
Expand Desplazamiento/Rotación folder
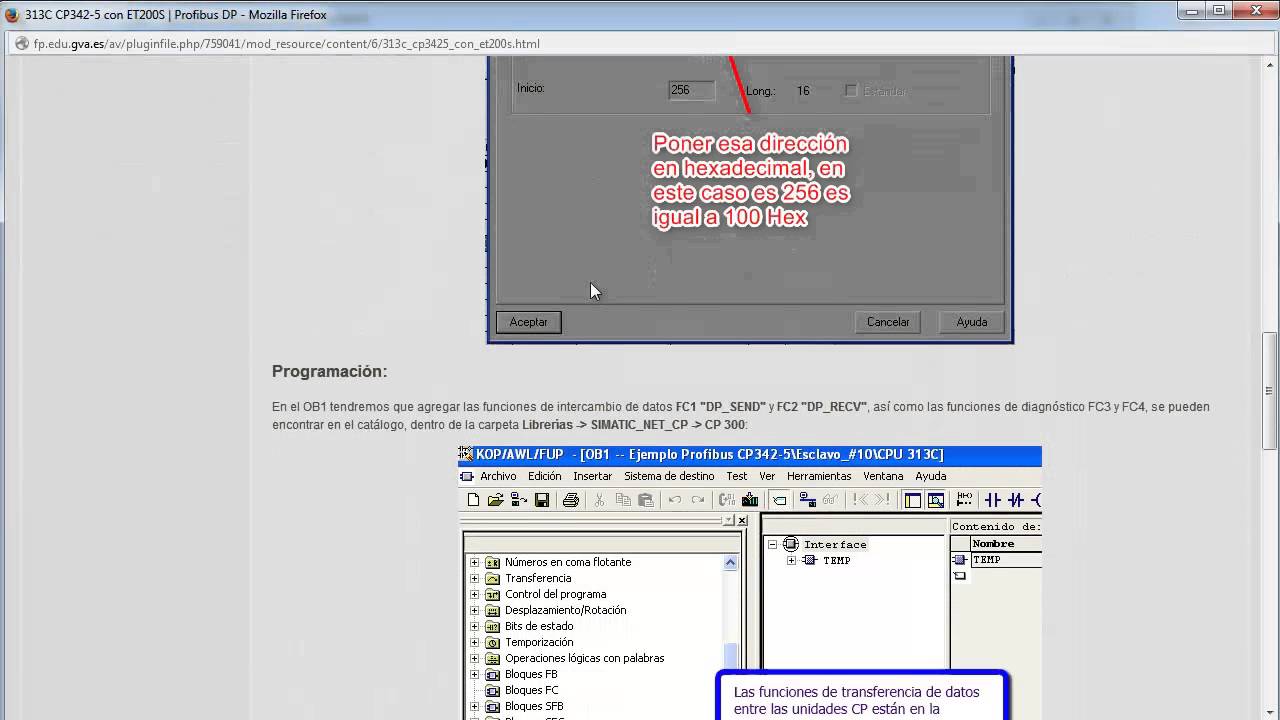click(474, 610)
